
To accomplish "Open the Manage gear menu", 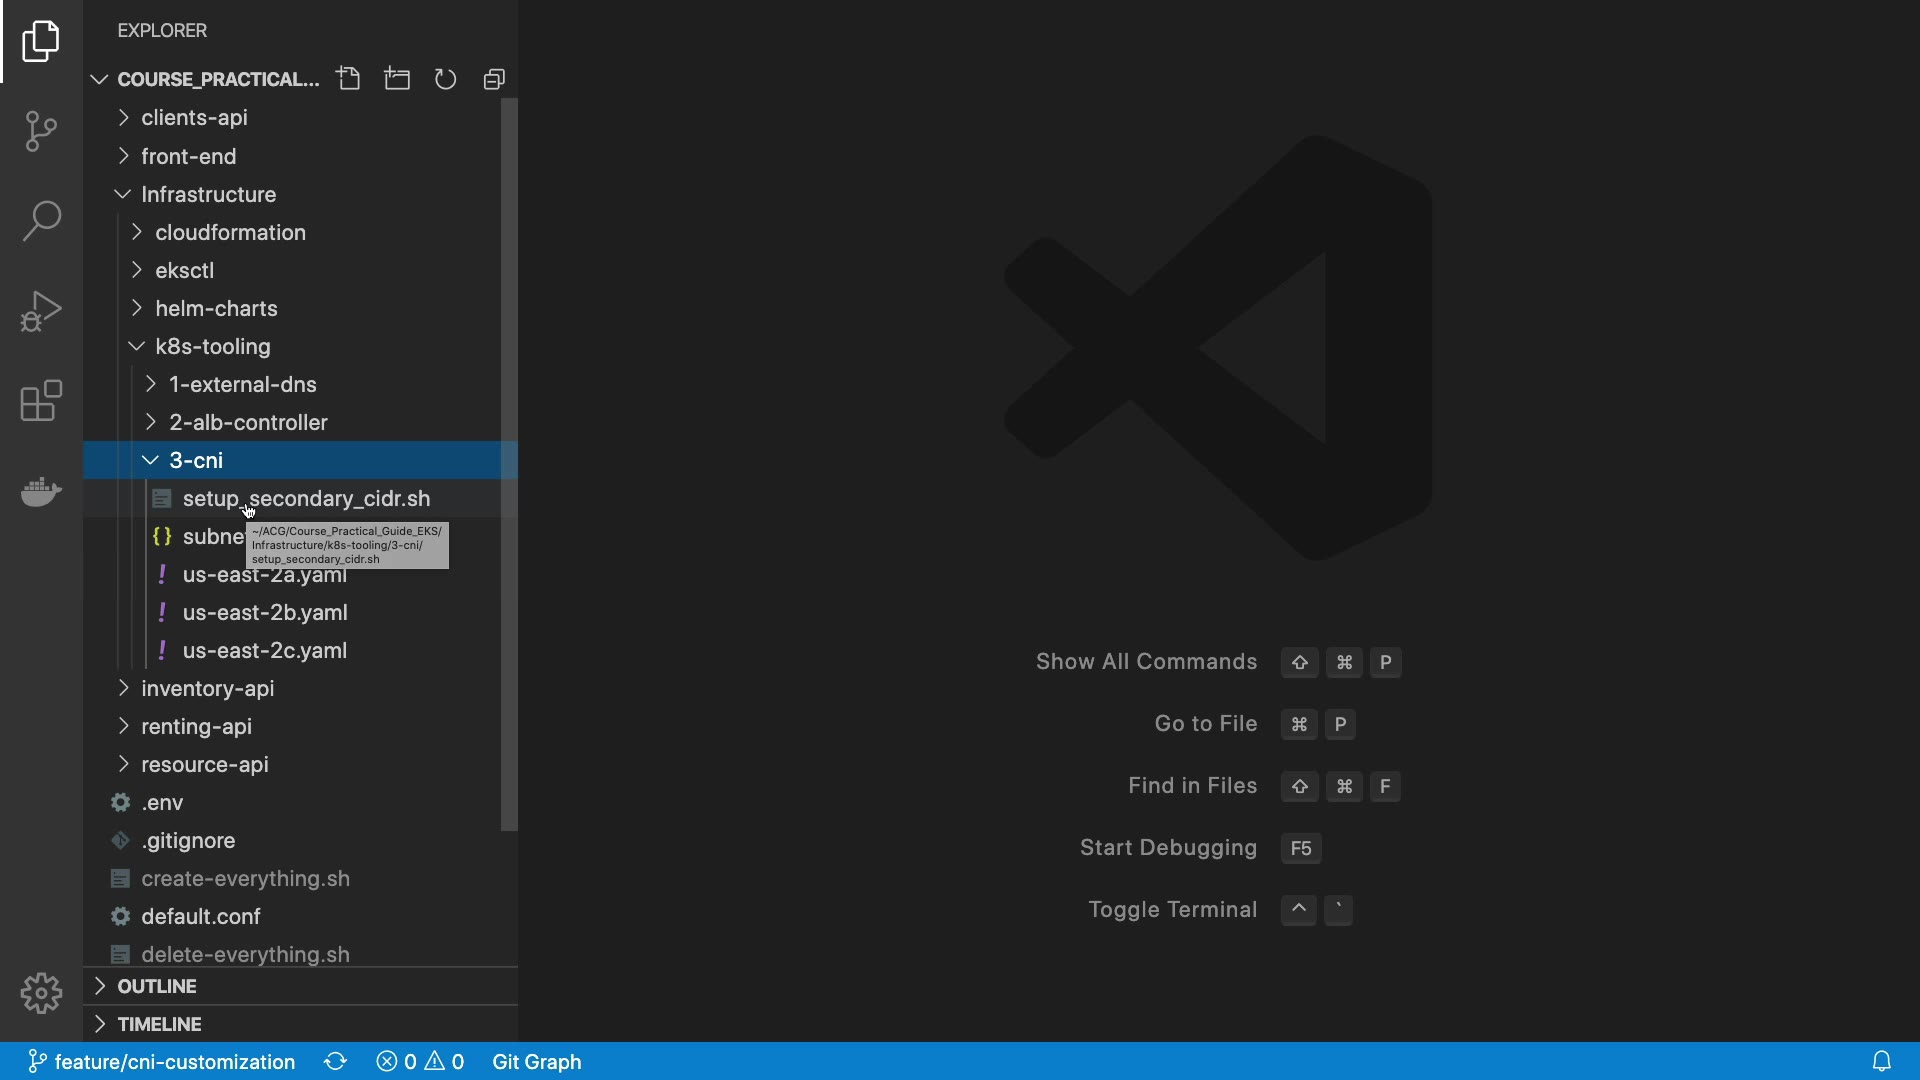I will coord(41,993).
